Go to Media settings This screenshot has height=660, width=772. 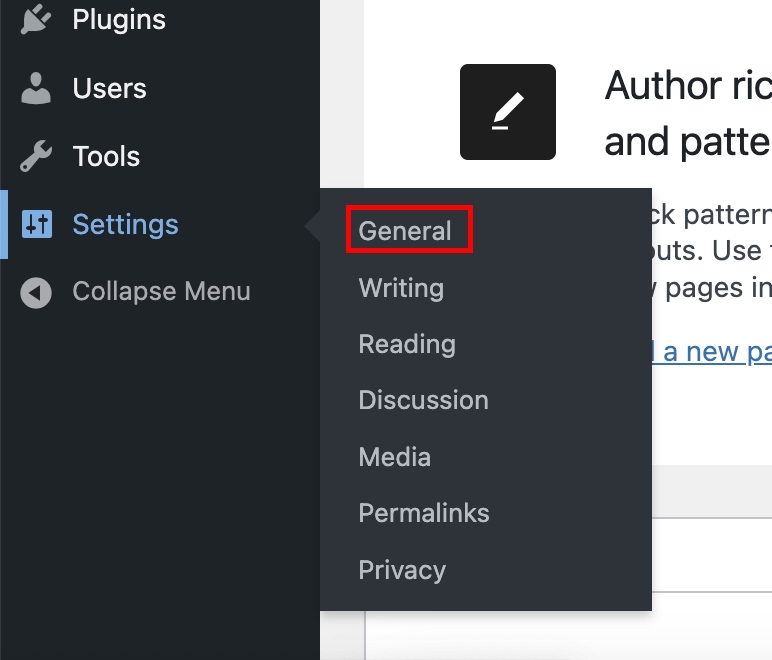tap(395, 457)
